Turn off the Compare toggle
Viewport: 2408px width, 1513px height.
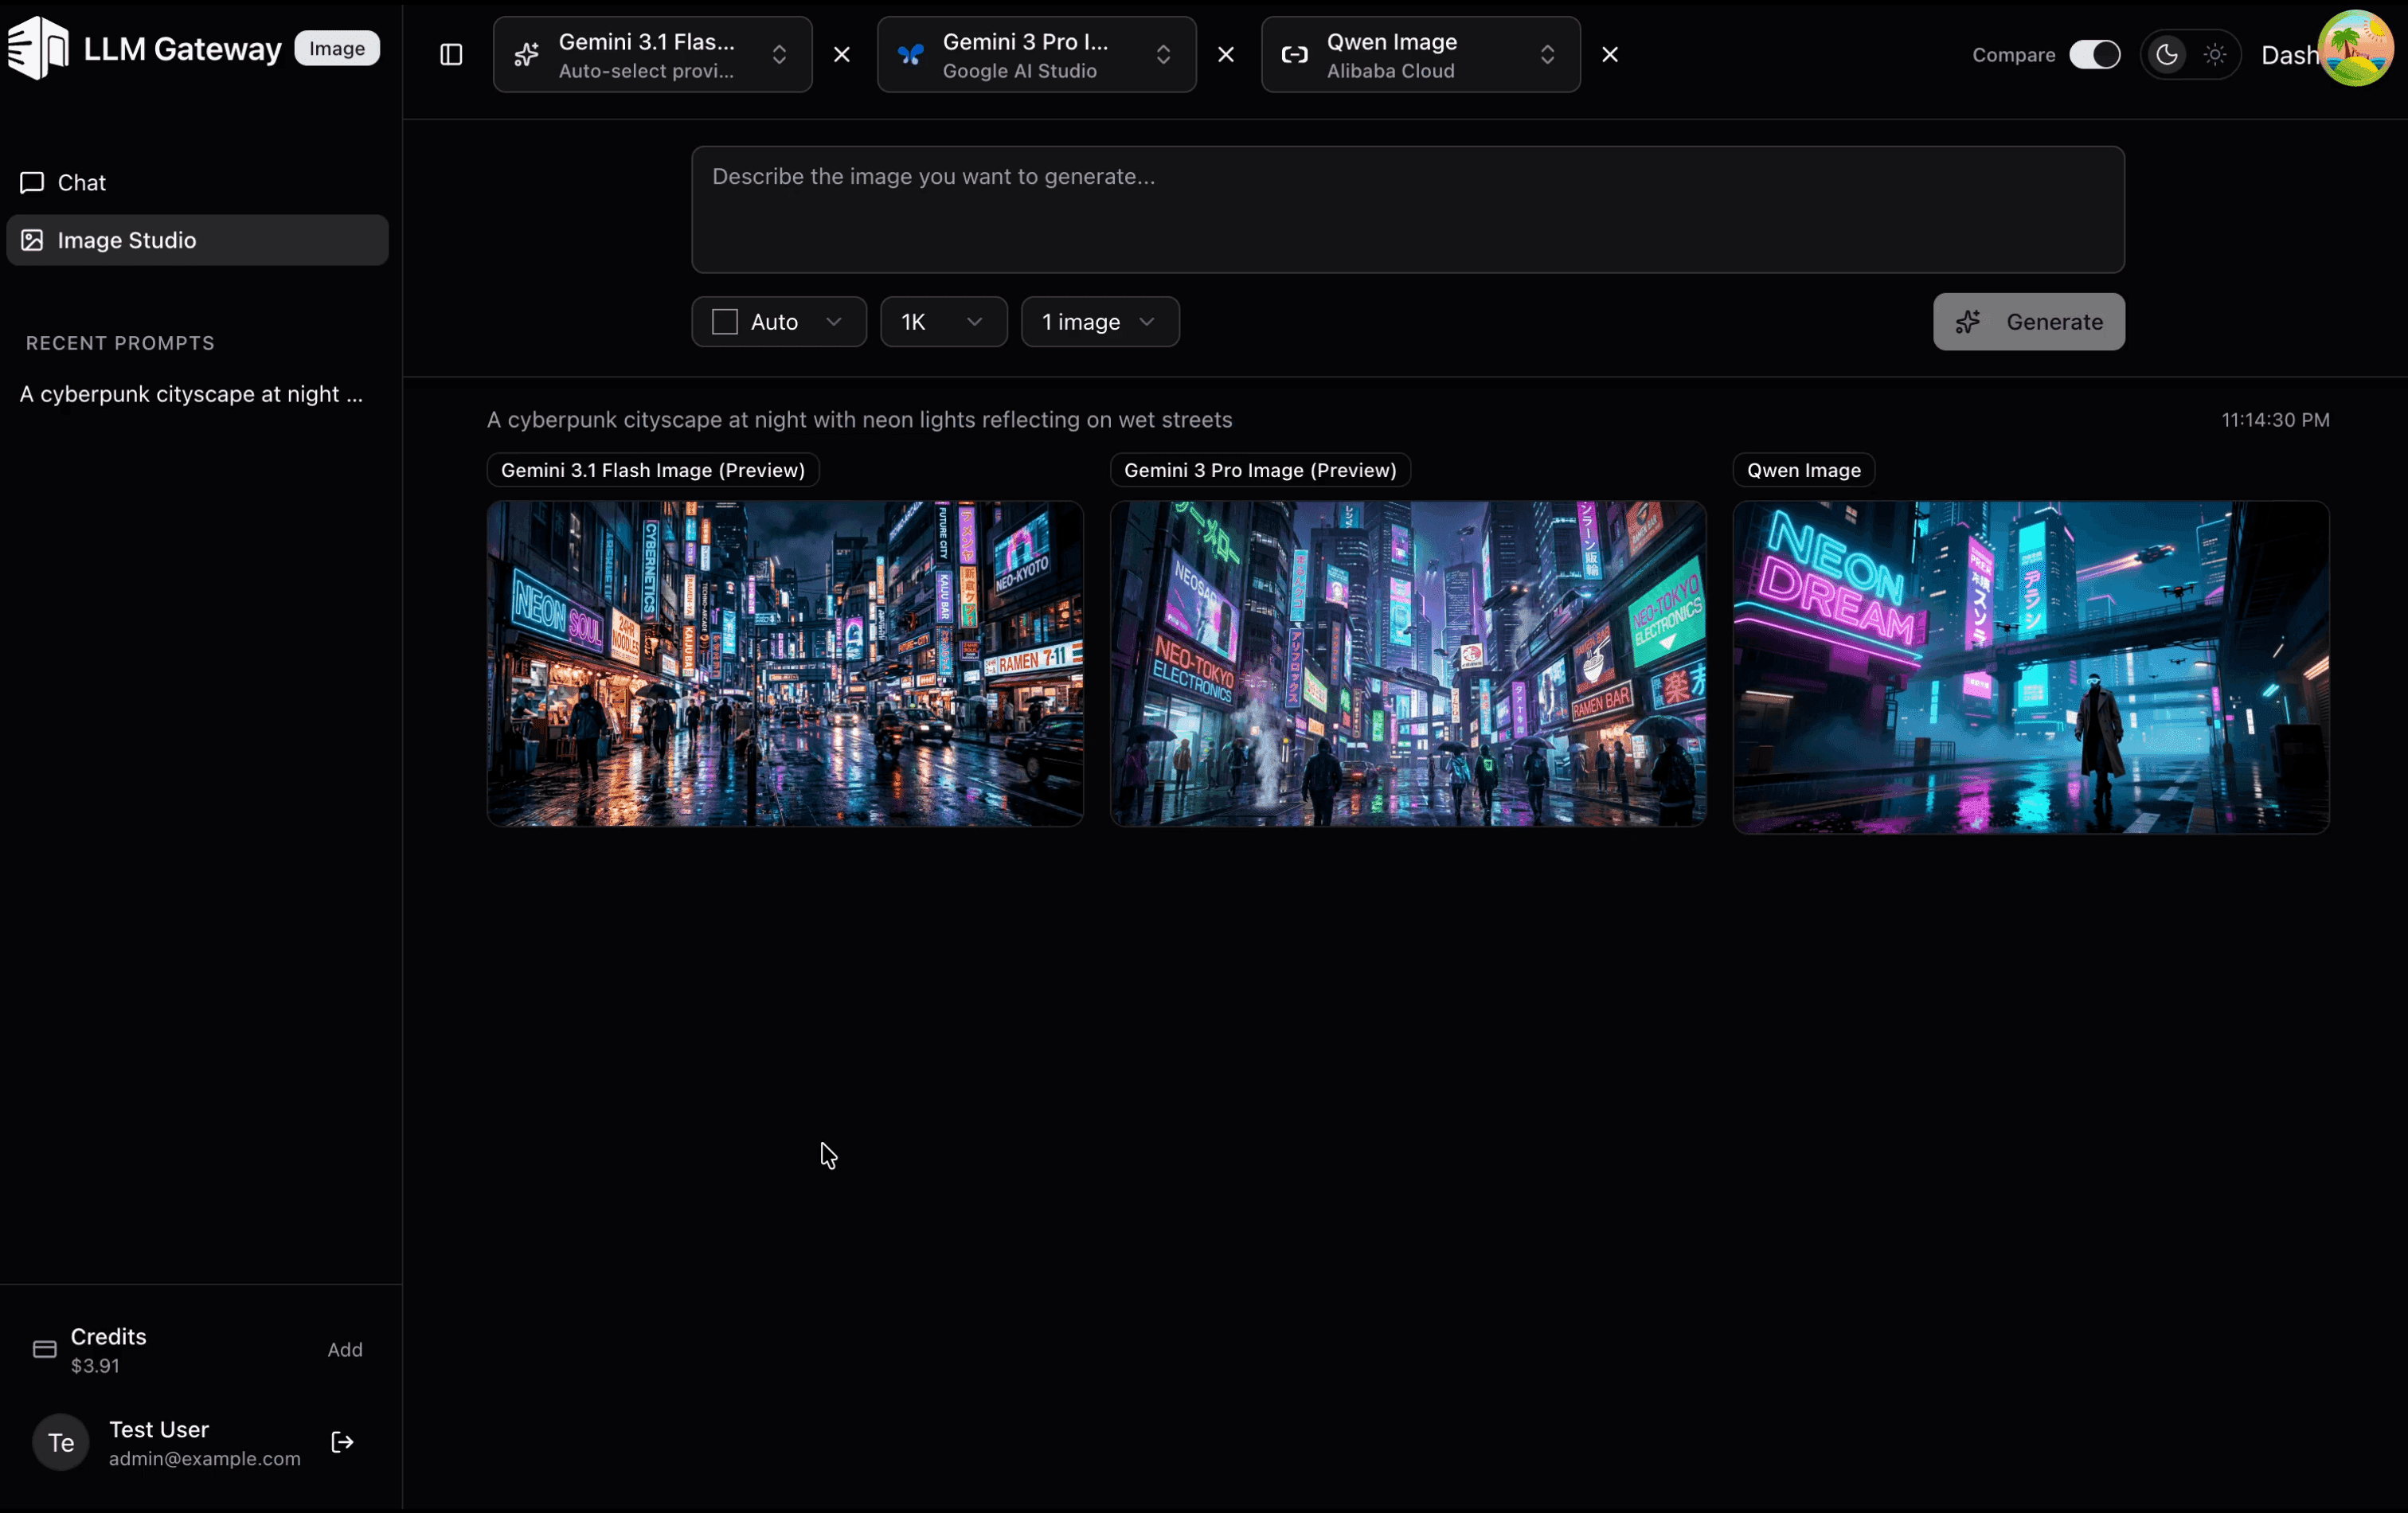[x=2094, y=55]
